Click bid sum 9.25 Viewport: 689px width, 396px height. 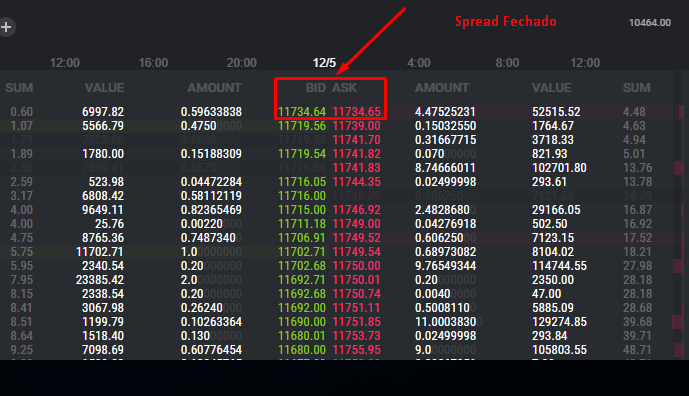pos(22,350)
